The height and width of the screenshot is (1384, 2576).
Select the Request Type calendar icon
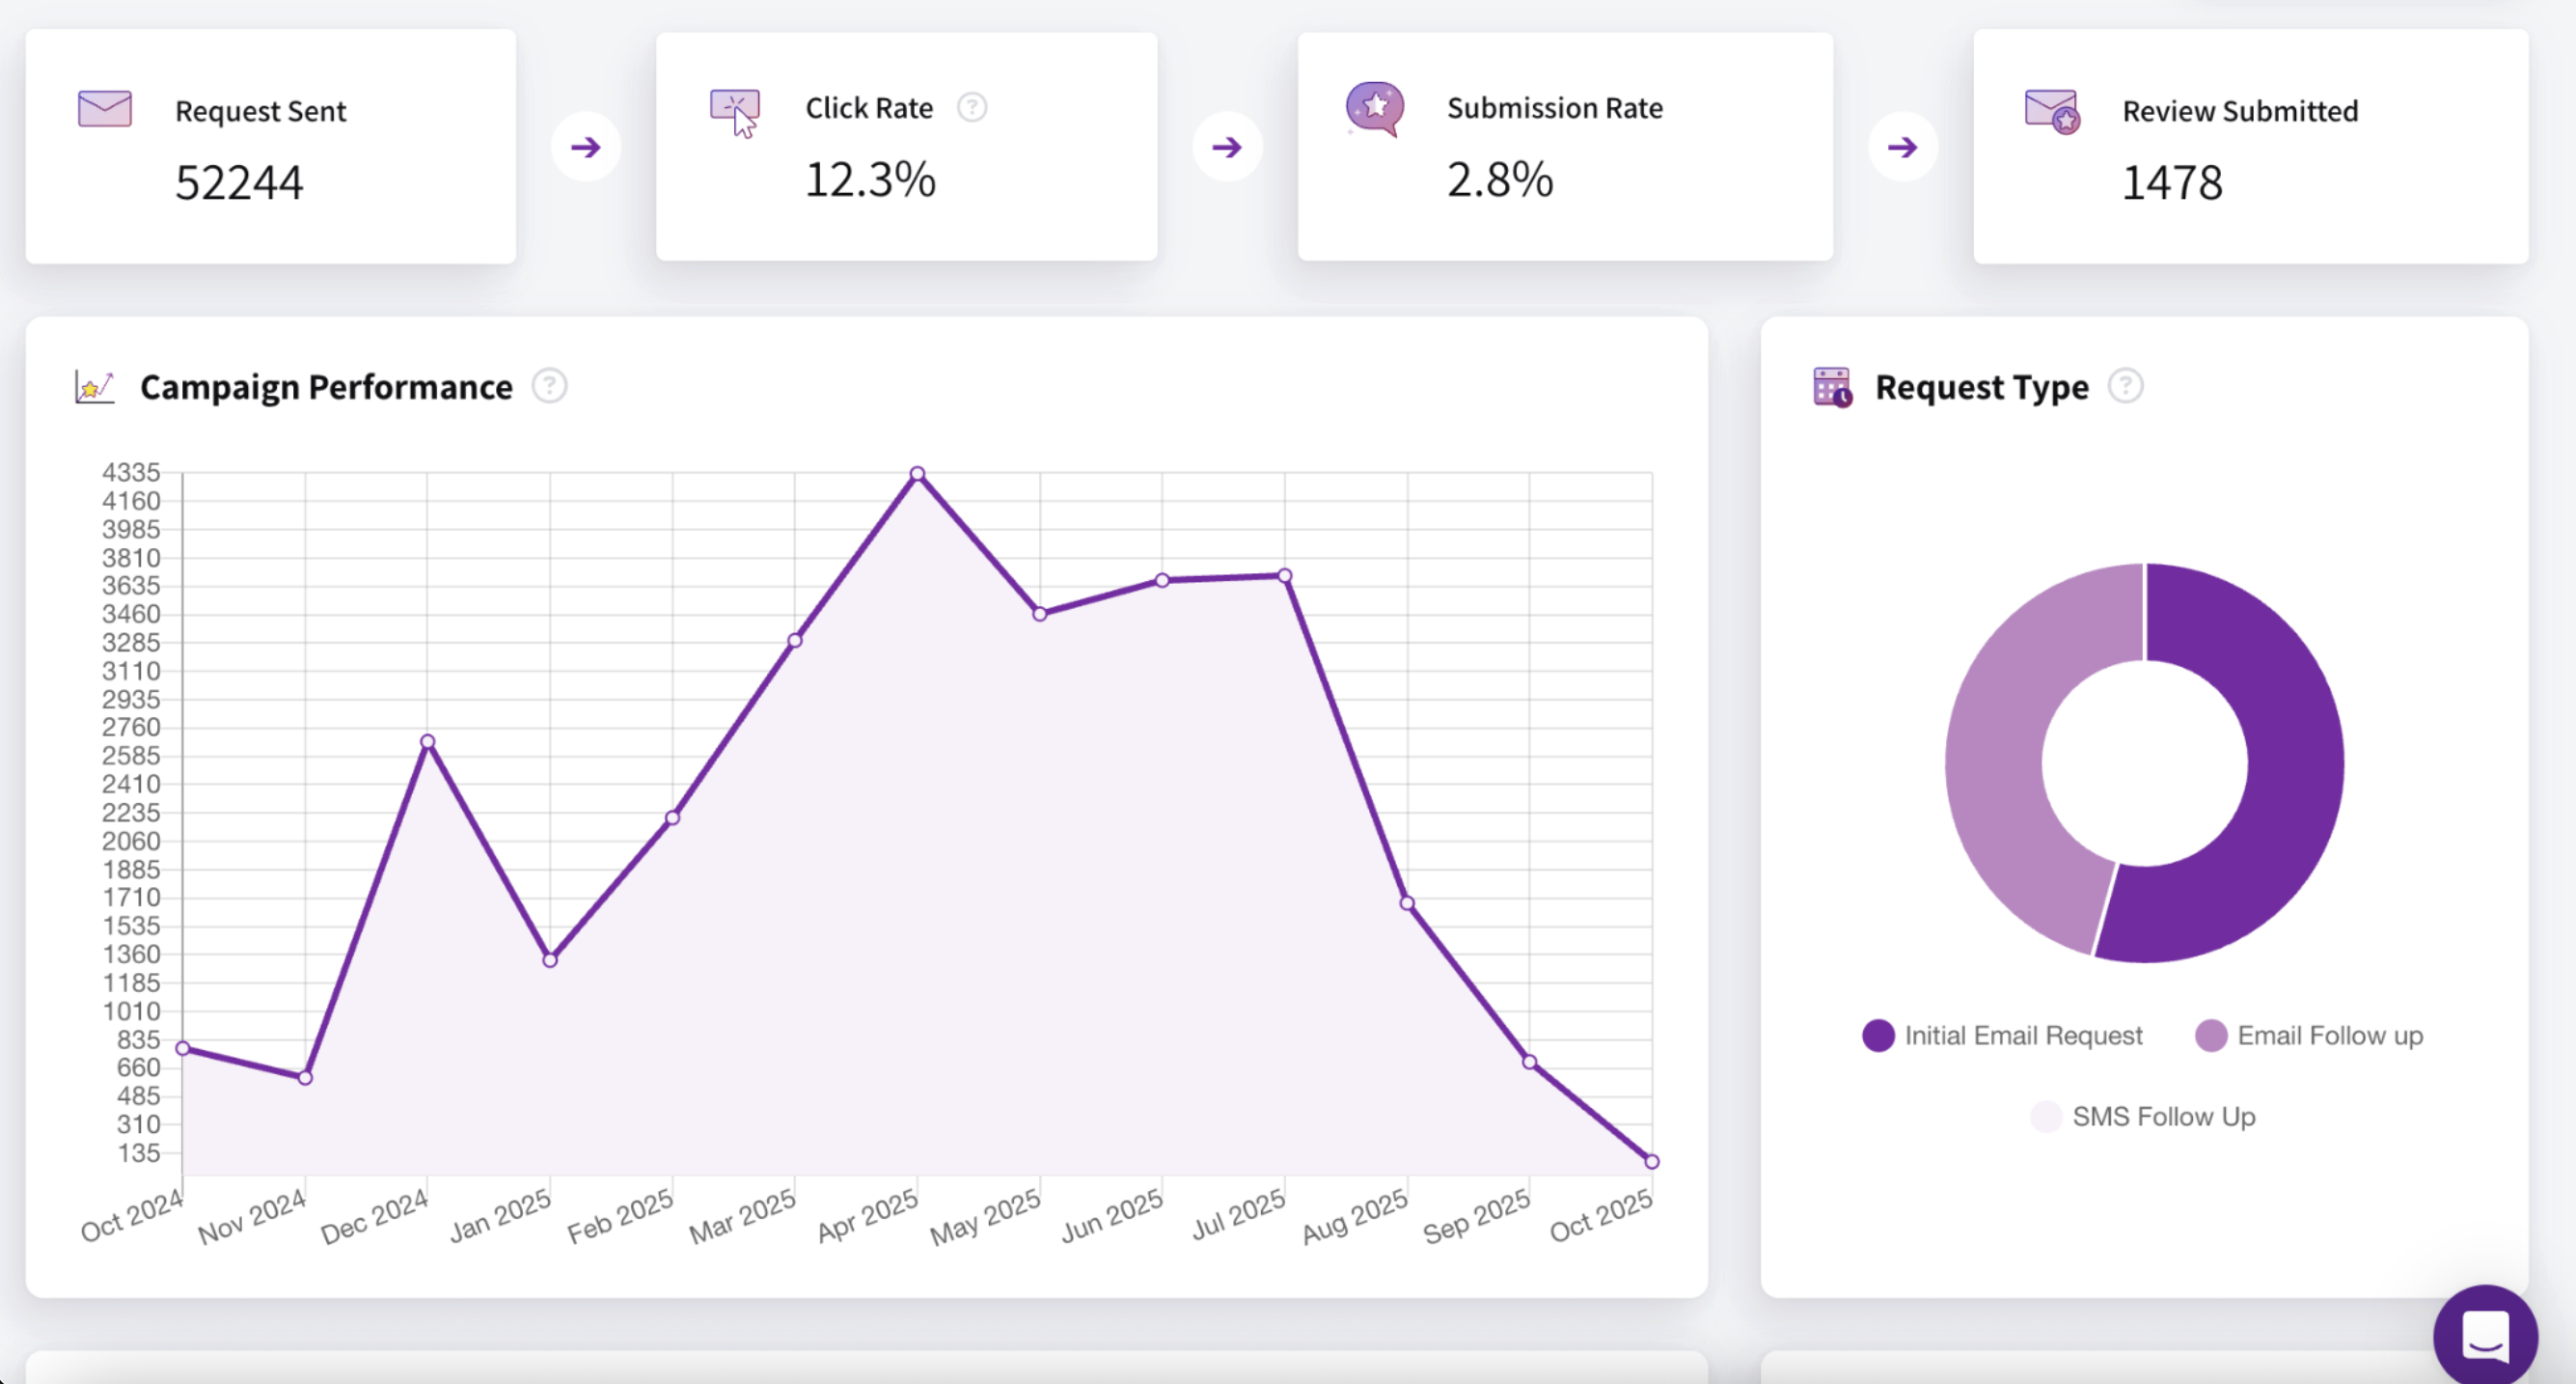(x=1831, y=387)
